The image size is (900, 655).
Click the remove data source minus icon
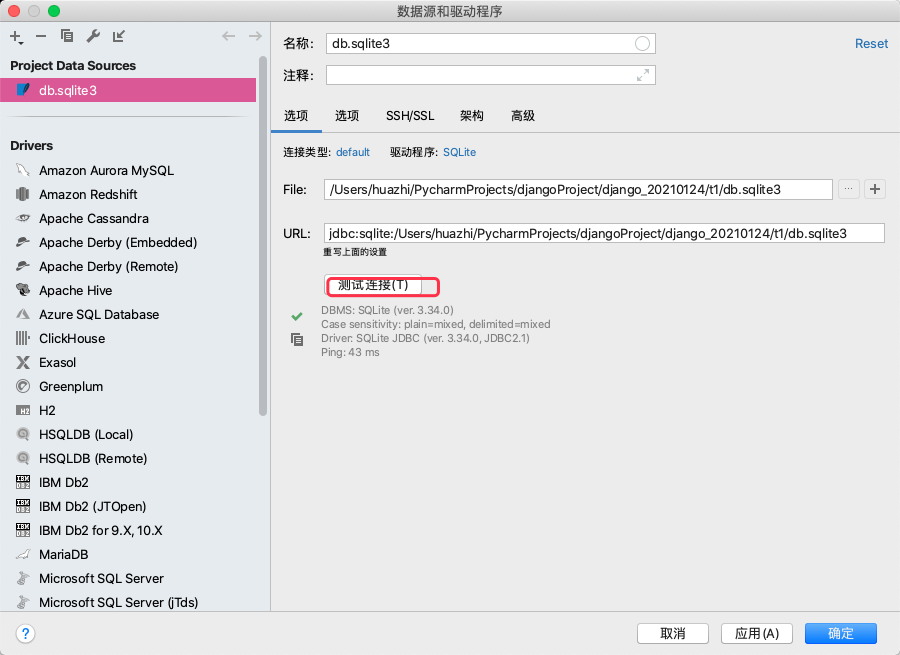coord(41,36)
